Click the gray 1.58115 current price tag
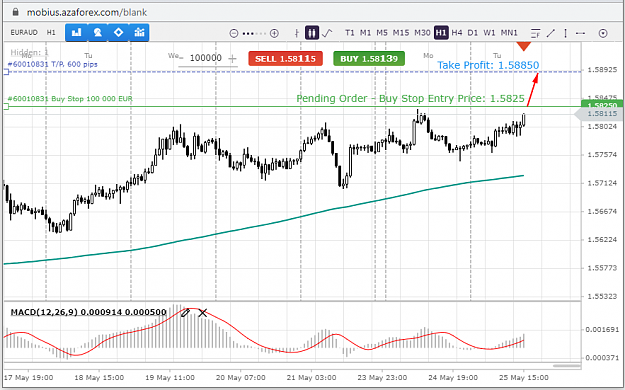The width and height of the screenshot is (625, 390). pos(600,114)
